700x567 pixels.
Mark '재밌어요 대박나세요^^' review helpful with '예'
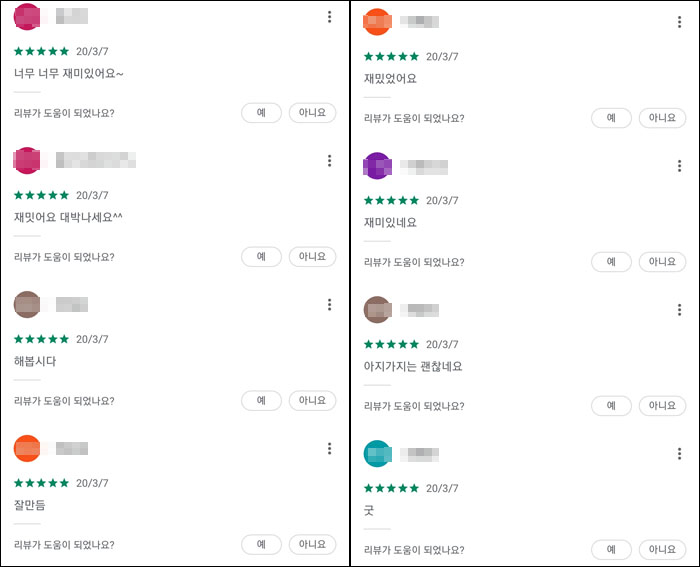coord(261,257)
